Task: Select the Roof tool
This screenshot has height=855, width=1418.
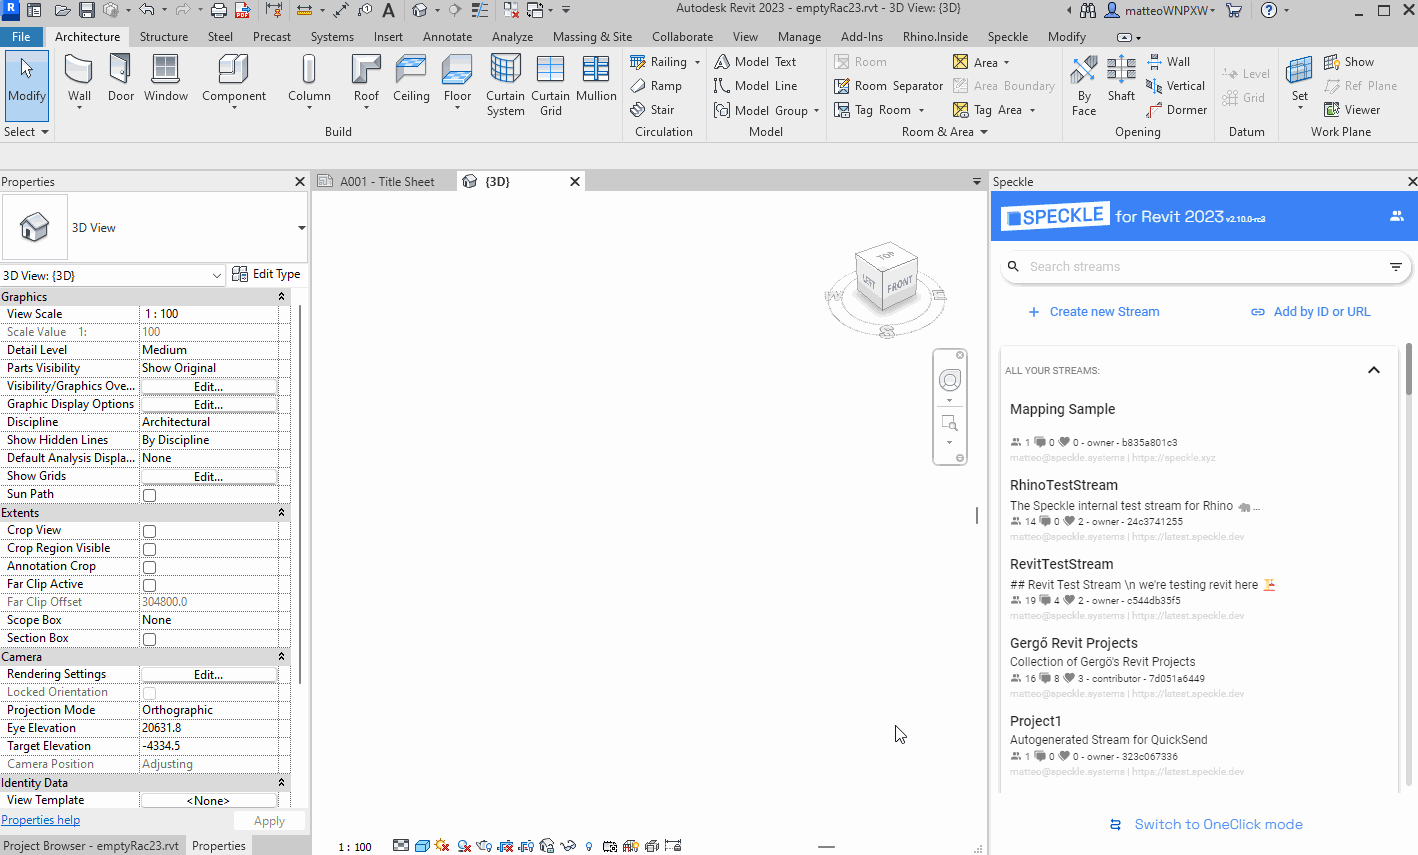Action: click(x=366, y=79)
